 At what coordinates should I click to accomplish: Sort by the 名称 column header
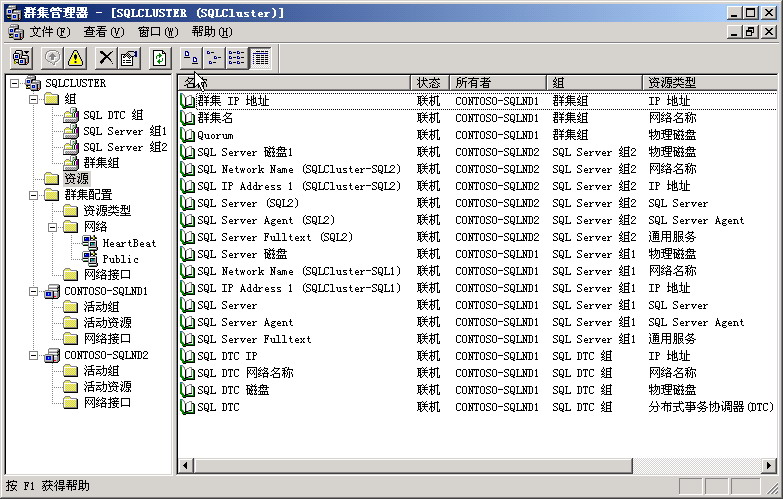(294, 83)
